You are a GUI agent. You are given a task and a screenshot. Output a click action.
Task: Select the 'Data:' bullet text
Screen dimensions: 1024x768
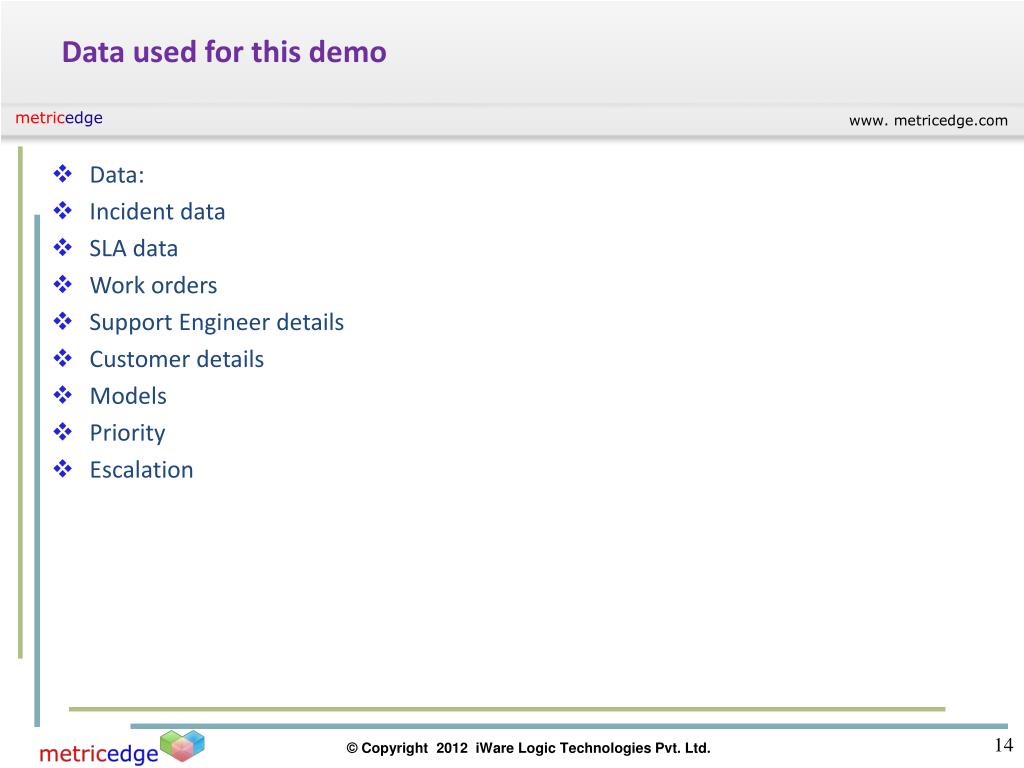(117, 175)
